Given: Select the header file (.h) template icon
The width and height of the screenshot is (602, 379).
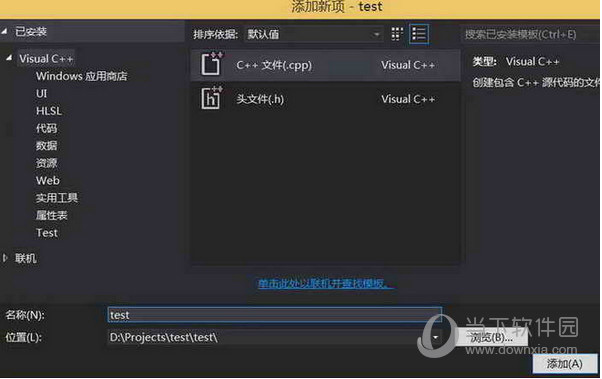Looking at the screenshot, I should [212, 98].
